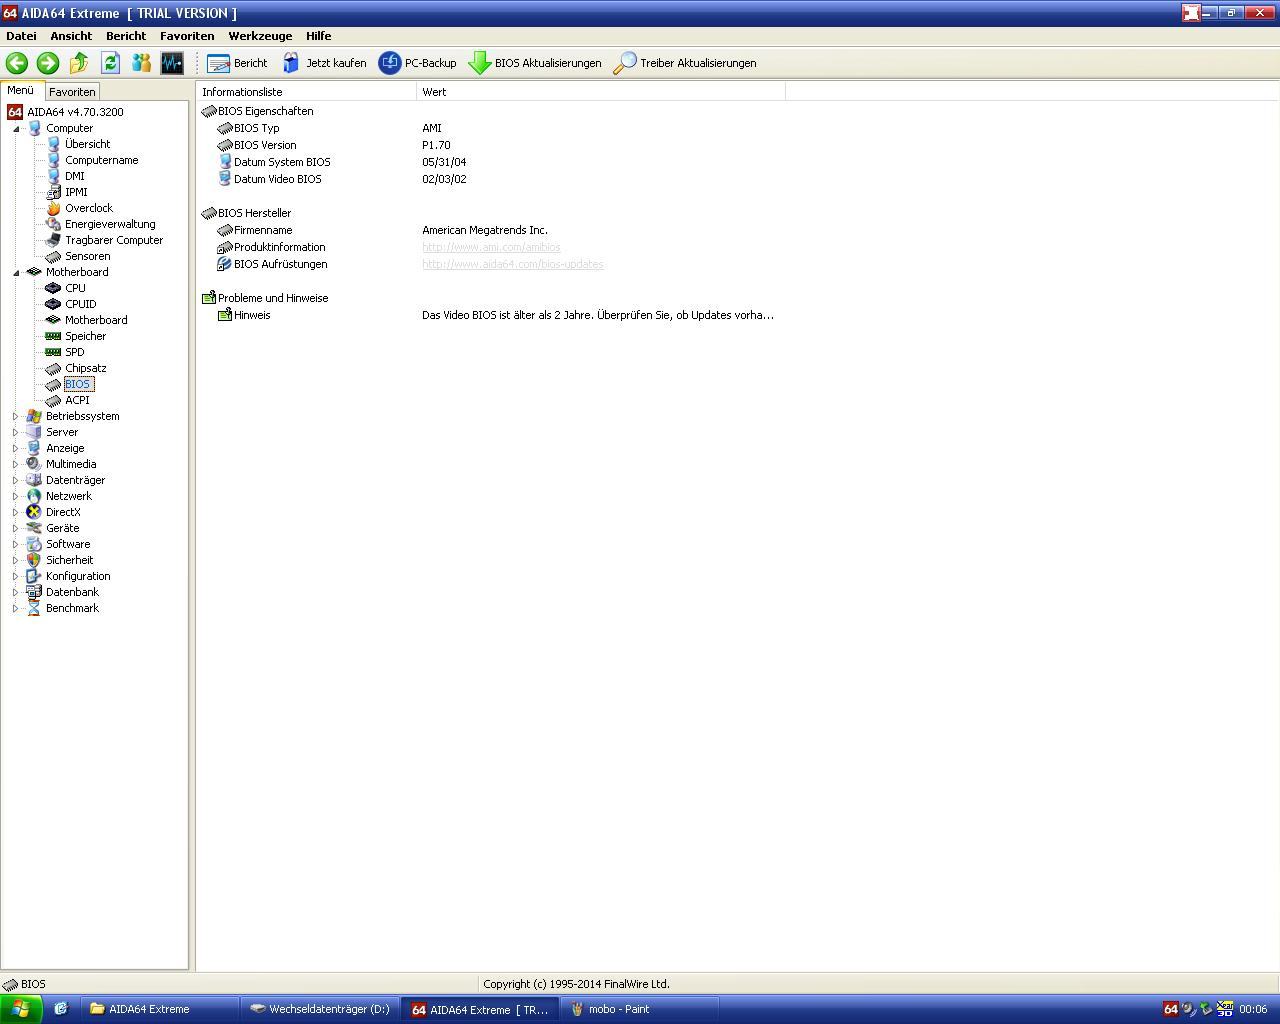Expand the DirectX node
This screenshot has width=1280, height=1024.
16,512
